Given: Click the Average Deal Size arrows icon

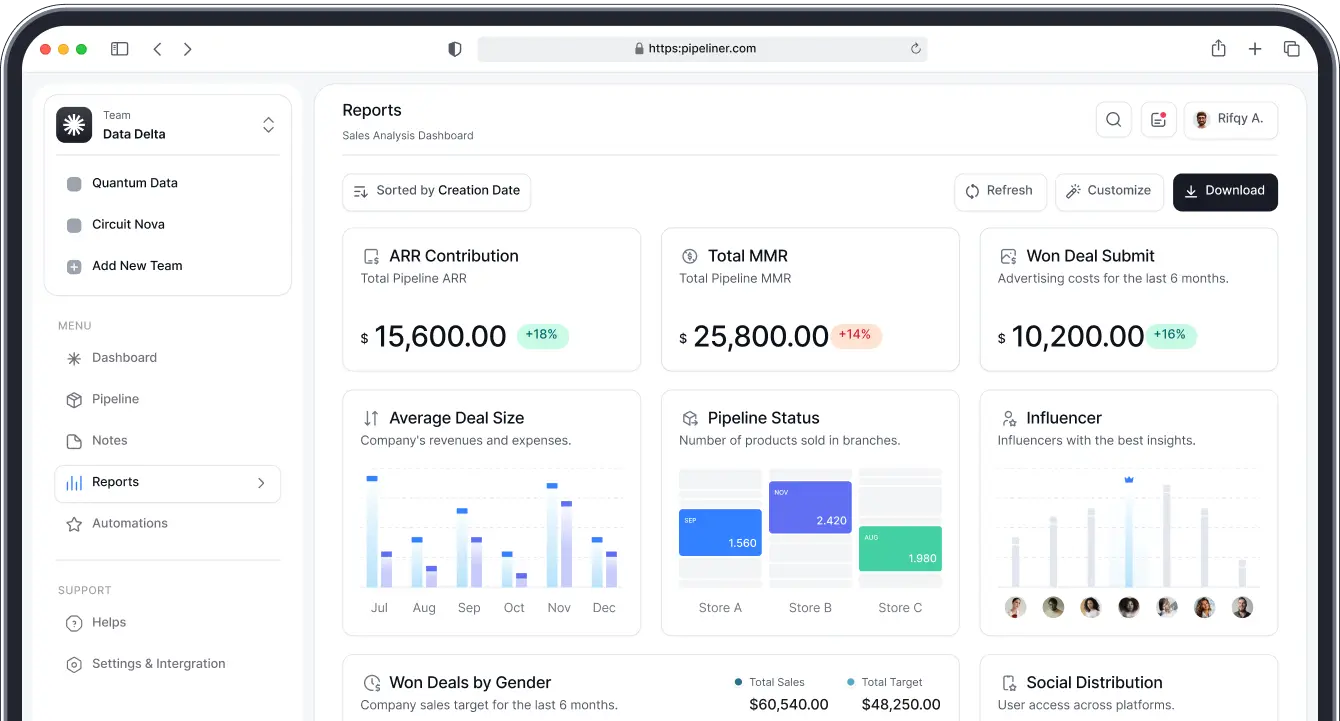Looking at the screenshot, I should click(x=371, y=419).
